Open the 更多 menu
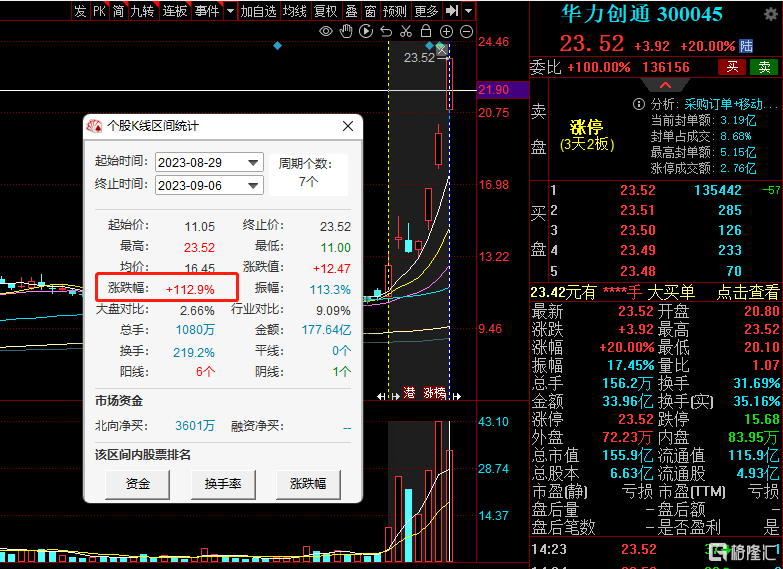 pos(426,10)
